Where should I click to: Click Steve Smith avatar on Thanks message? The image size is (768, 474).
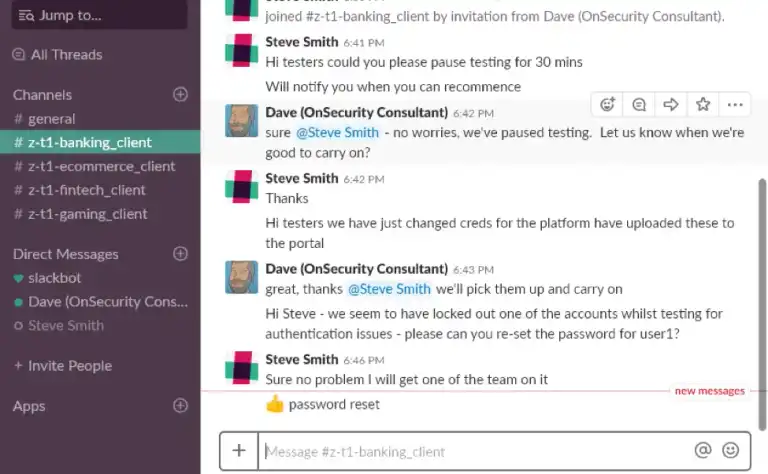[241, 187]
